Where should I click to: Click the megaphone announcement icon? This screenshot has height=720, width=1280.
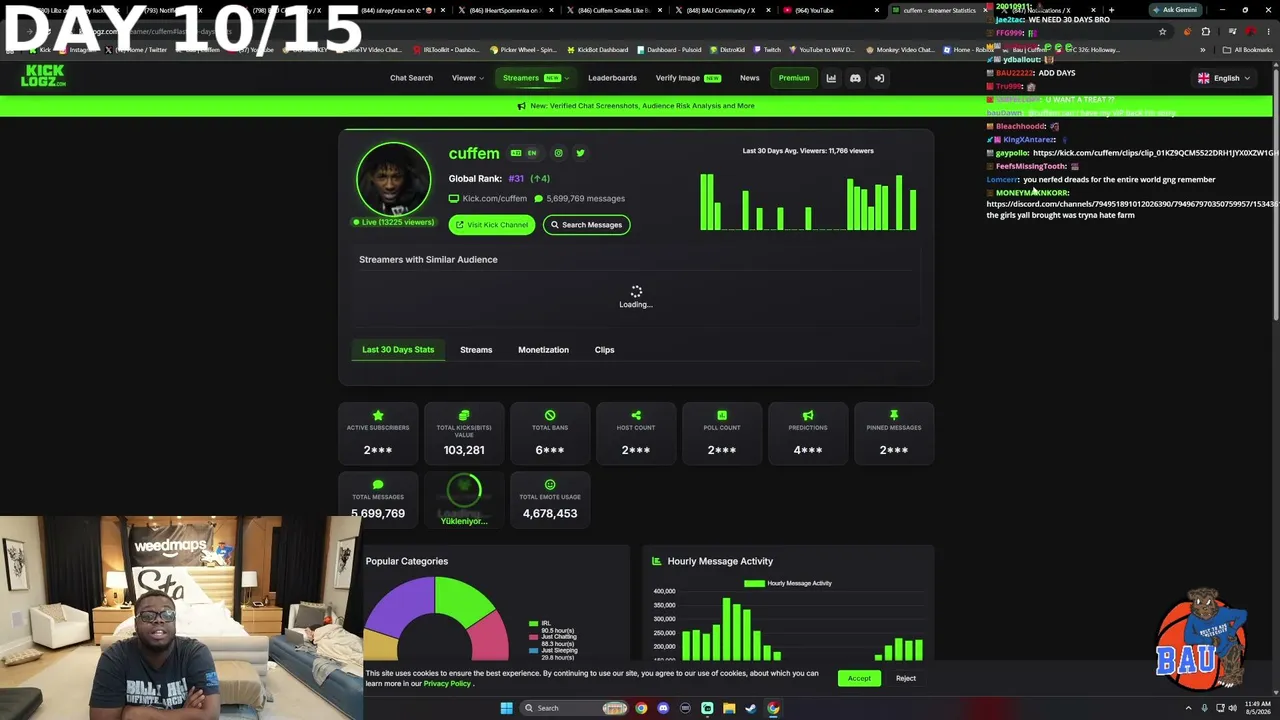521,106
